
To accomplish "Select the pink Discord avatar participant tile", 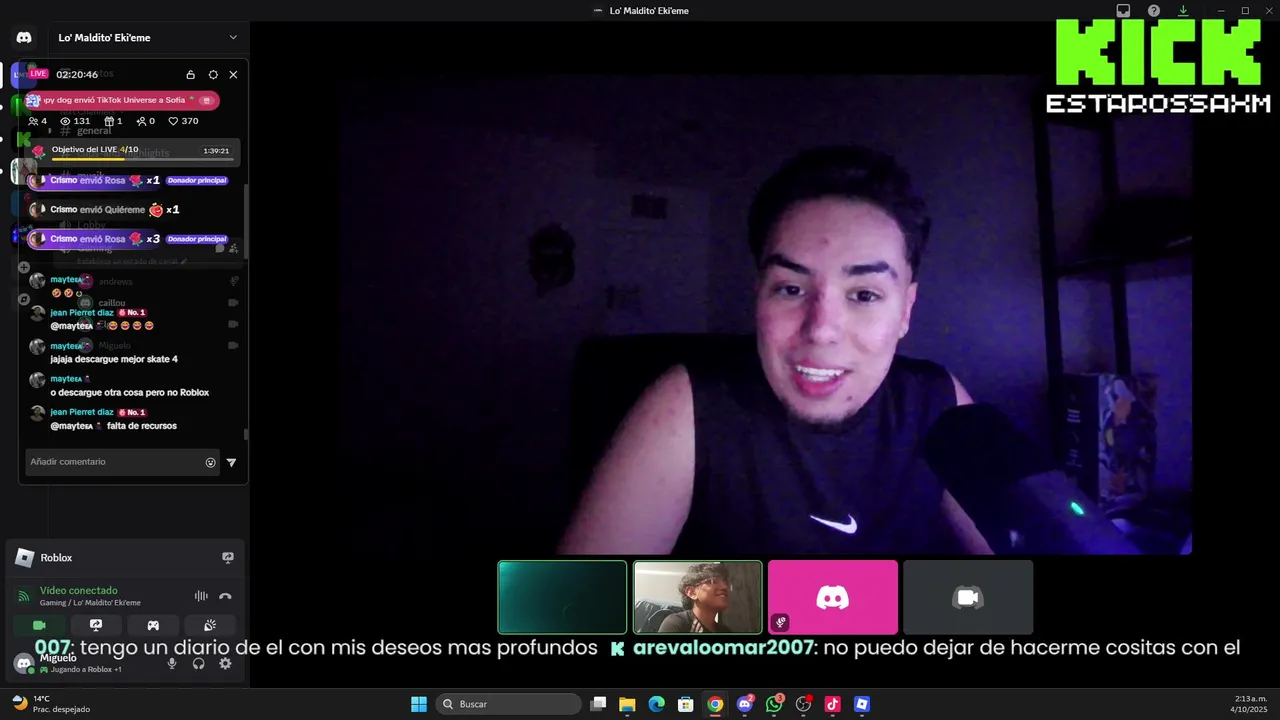I will point(833,597).
